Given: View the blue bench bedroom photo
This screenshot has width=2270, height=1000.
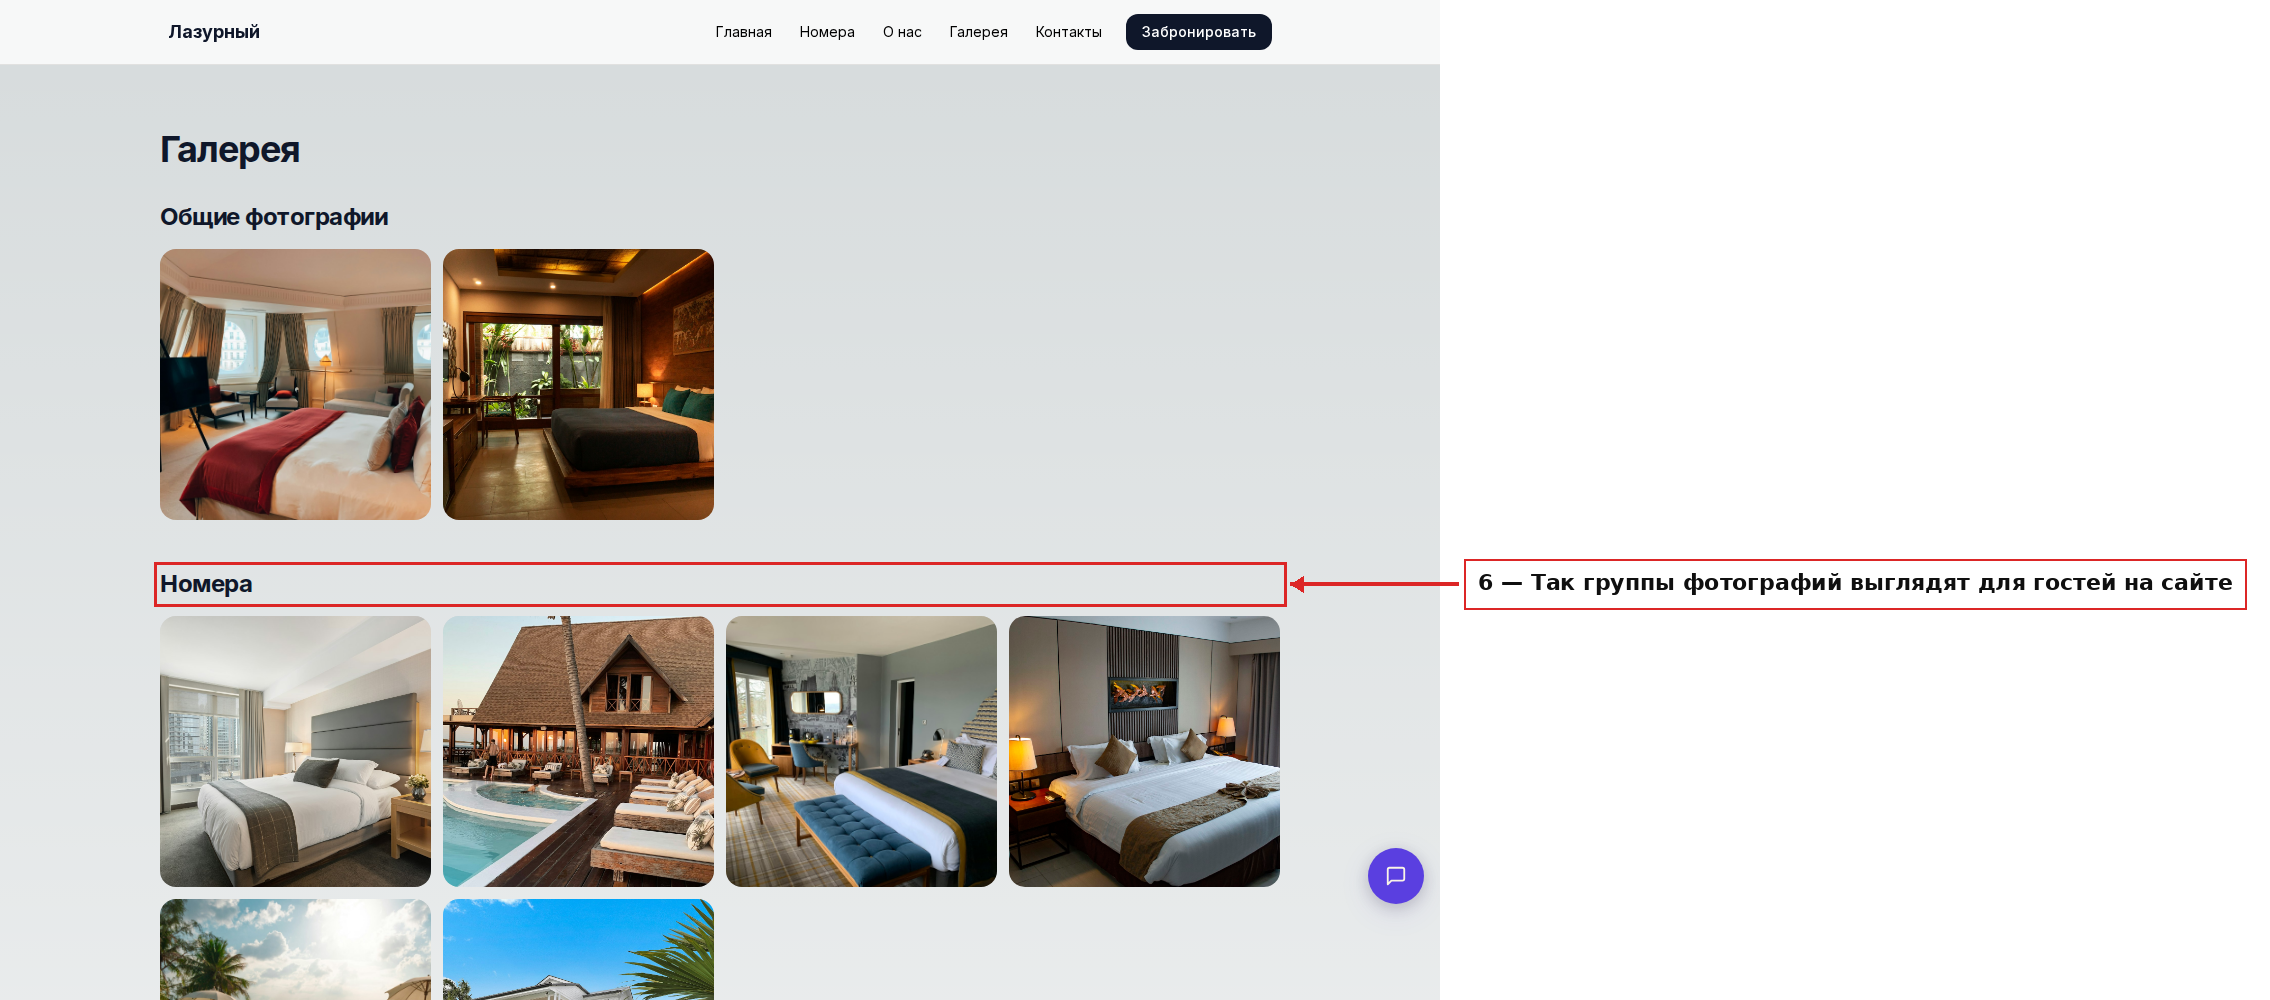Looking at the screenshot, I should 861,751.
